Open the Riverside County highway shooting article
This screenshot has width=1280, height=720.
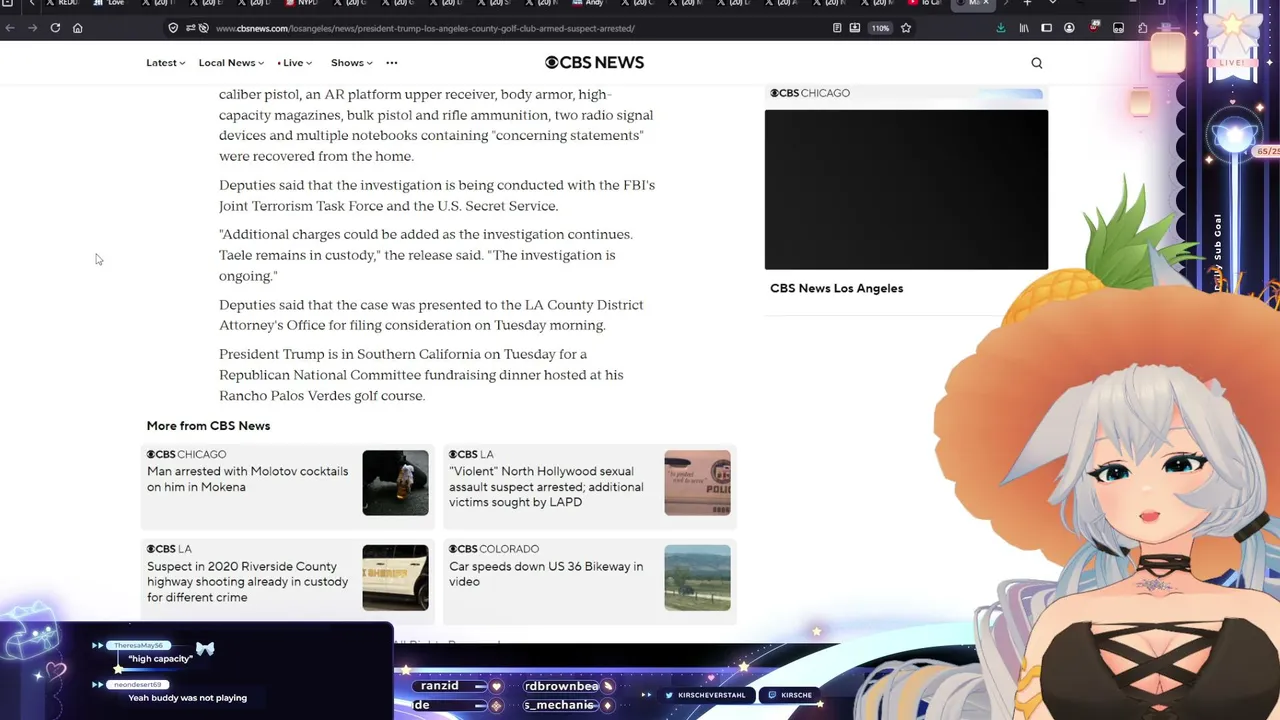[248, 582]
